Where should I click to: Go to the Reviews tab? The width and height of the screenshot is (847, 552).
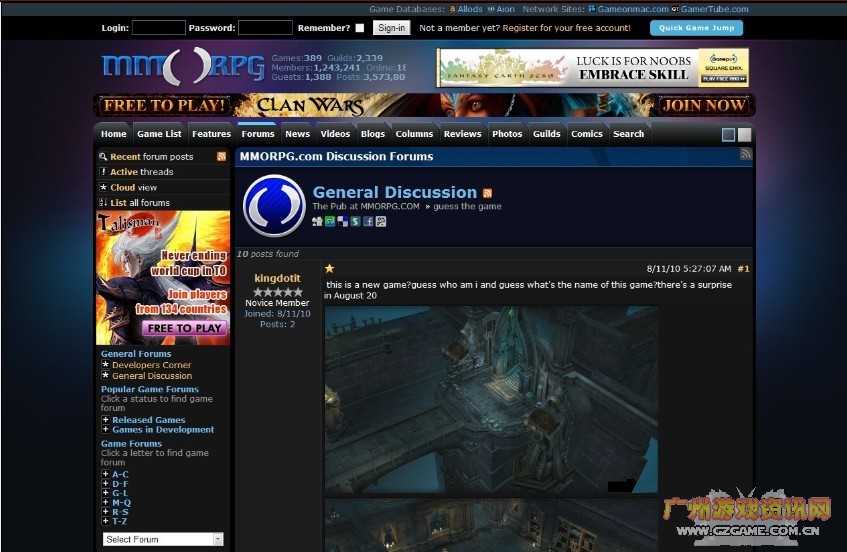(x=462, y=134)
